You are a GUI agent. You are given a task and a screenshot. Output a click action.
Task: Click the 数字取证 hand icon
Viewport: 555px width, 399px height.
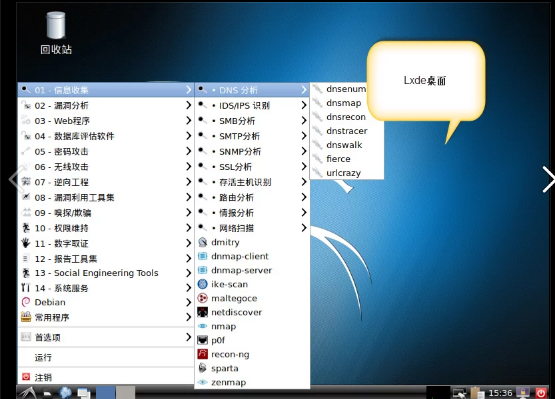click(x=26, y=243)
